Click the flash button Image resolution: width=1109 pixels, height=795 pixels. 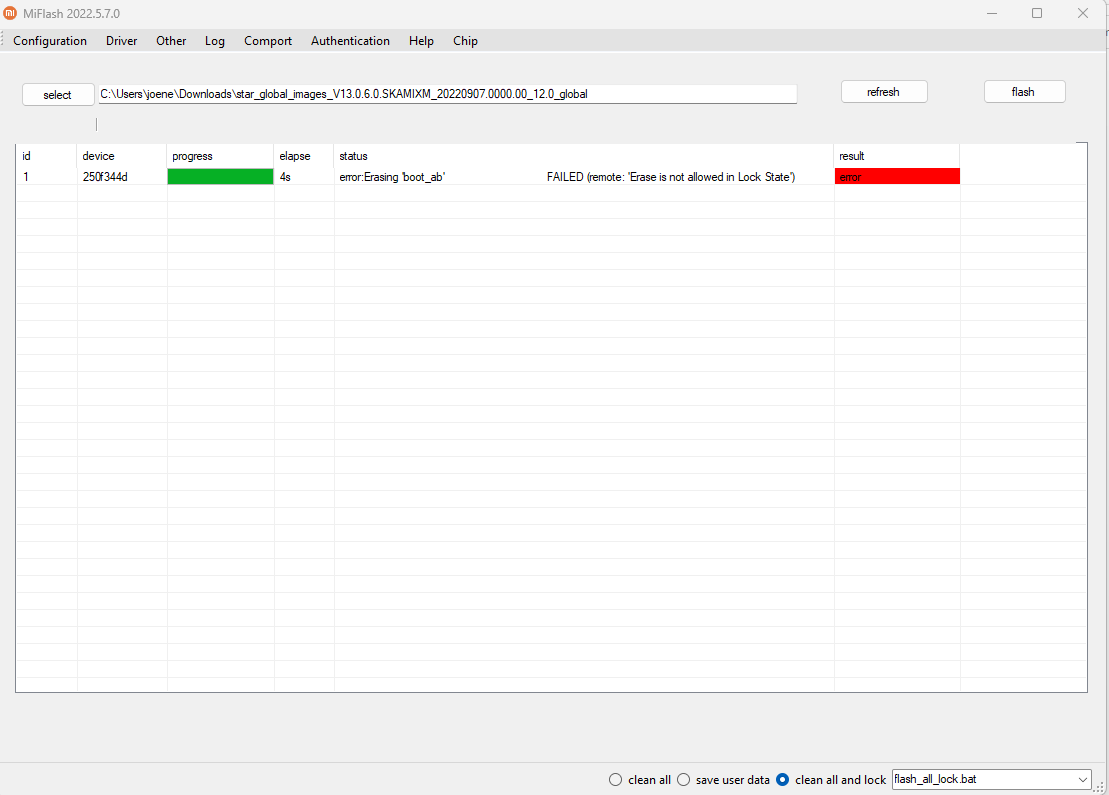coord(1024,92)
